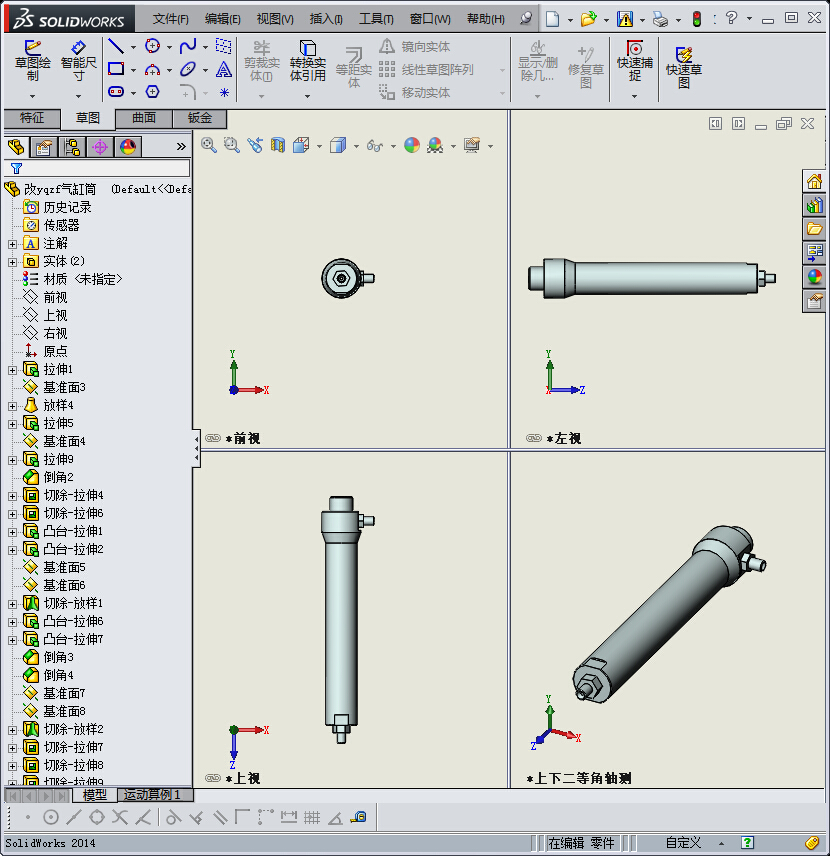
Task: Open the DisplayManager tab
Action: (x=128, y=147)
